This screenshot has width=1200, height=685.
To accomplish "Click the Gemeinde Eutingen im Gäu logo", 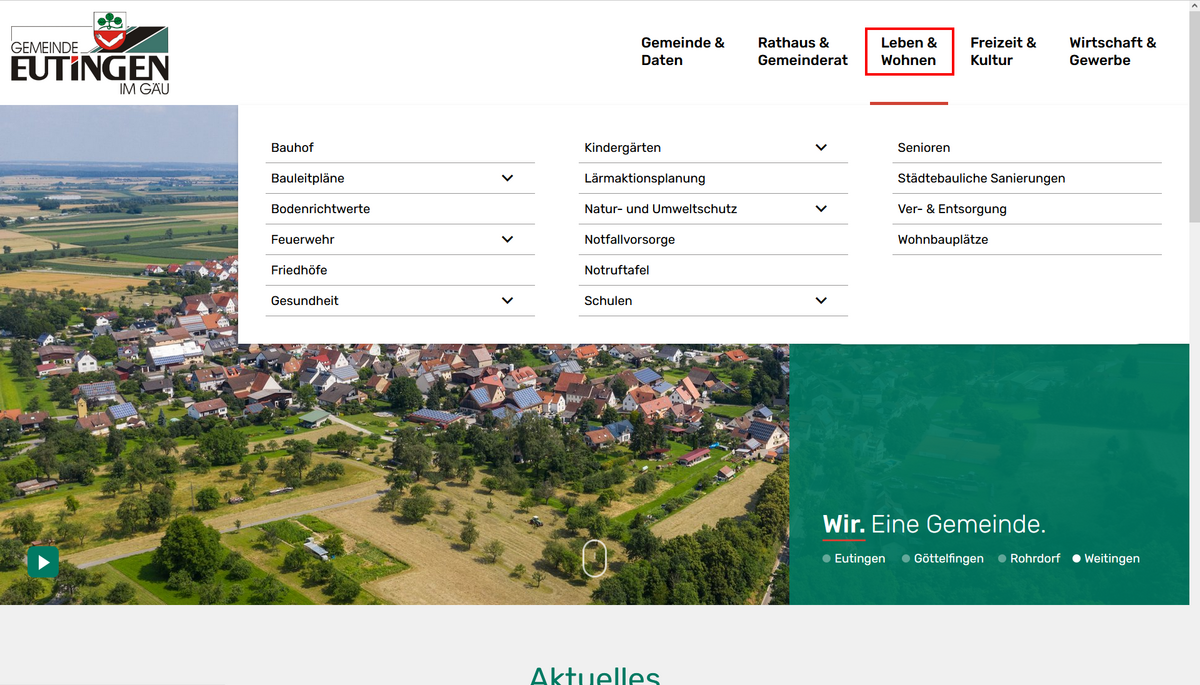I will [90, 53].
